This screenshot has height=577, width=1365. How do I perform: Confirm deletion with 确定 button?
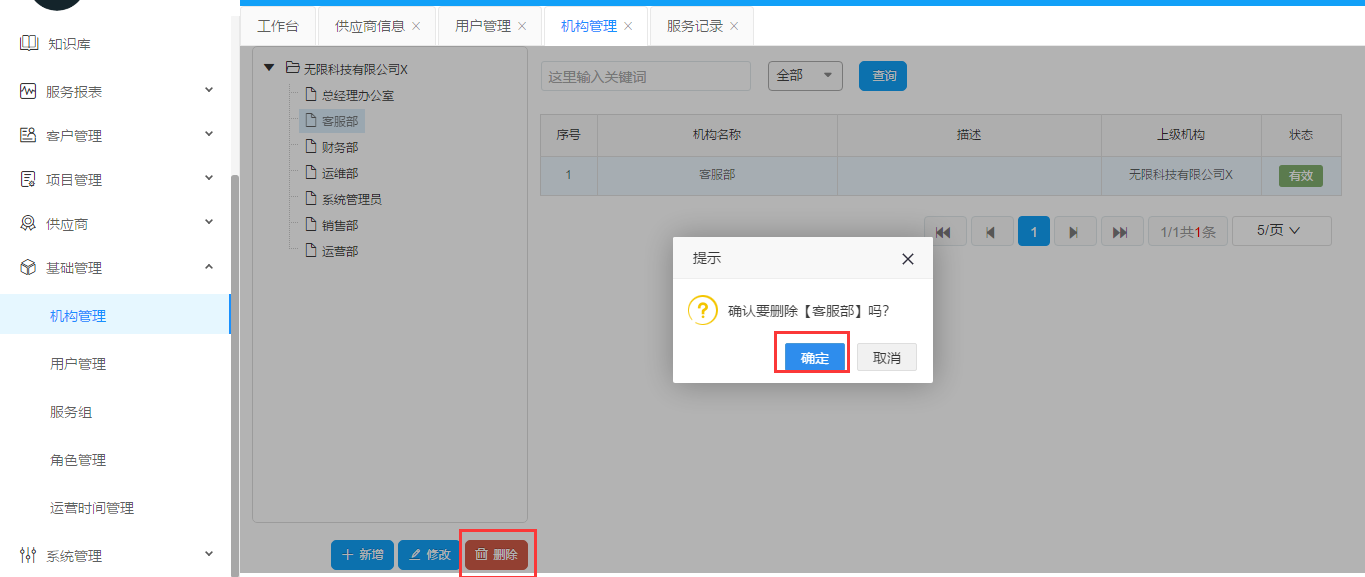(x=815, y=358)
